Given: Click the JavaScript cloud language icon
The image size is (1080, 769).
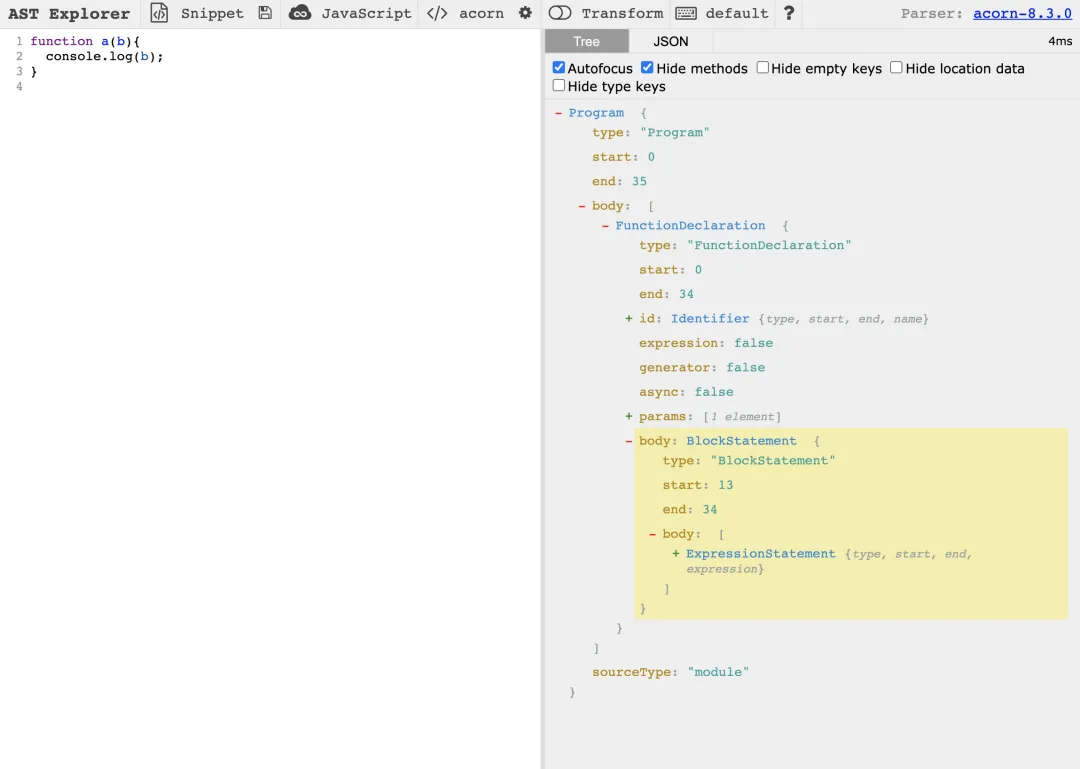Looking at the screenshot, I should tap(300, 13).
